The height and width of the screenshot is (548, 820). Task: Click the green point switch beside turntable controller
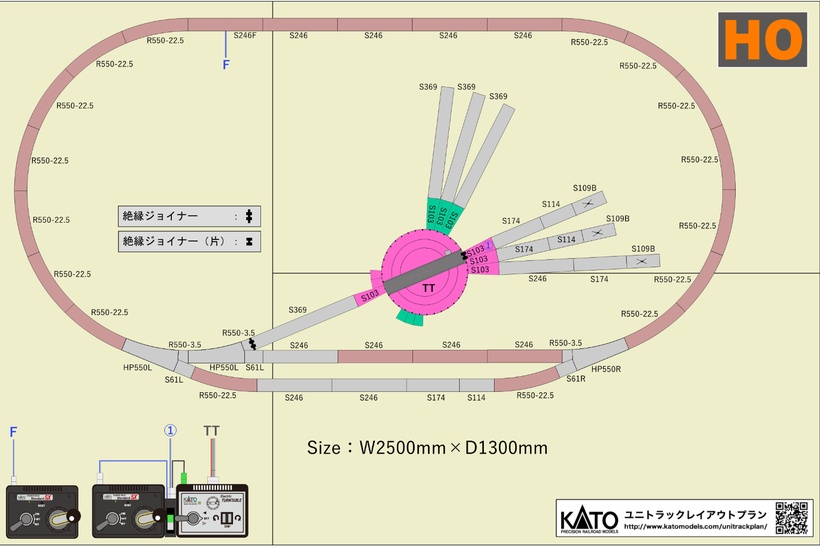pos(171,519)
